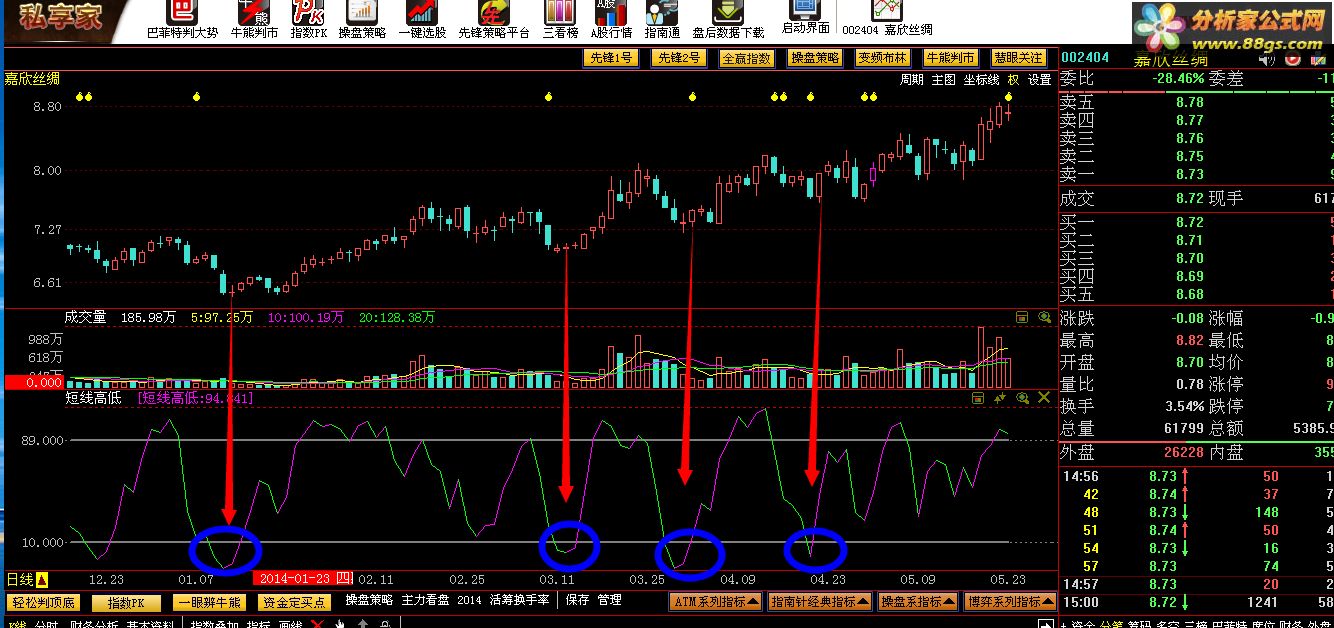The image size is (1334, 628).
Task: Go to 启动界面 startup screen icon
Action: click(805, 10)
